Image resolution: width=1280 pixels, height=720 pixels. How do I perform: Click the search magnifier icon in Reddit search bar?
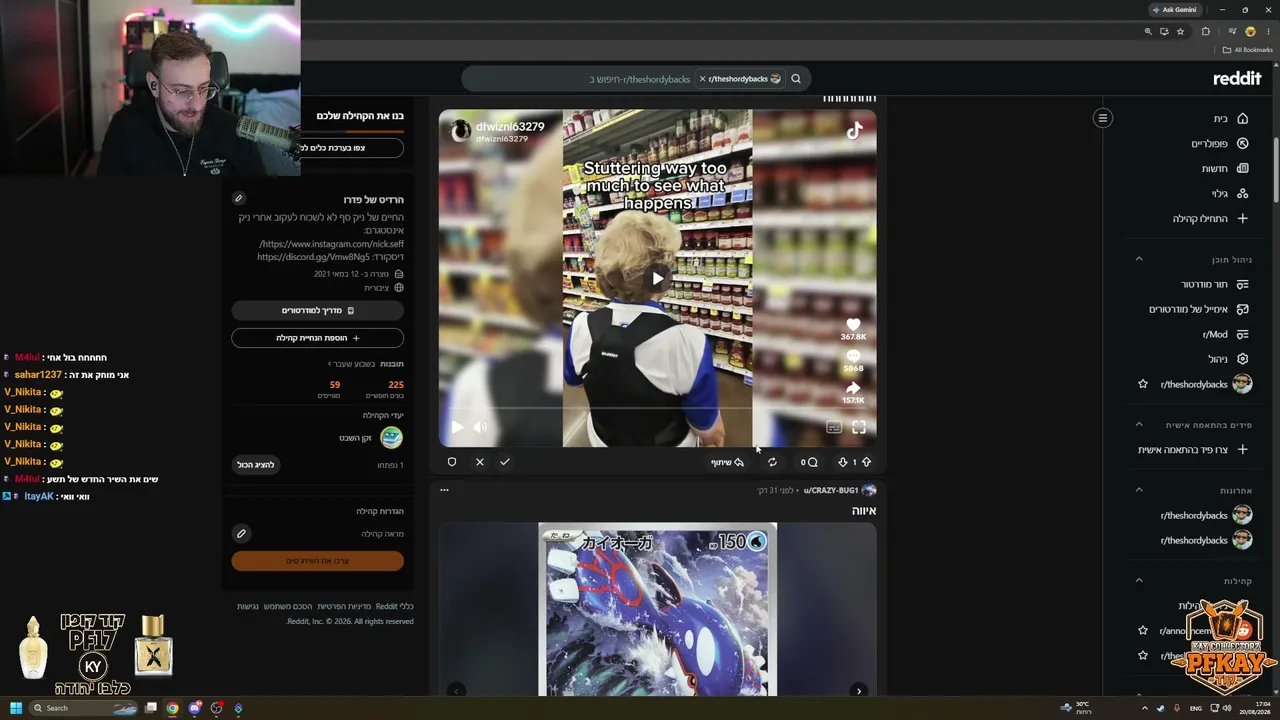click(796, 79)
